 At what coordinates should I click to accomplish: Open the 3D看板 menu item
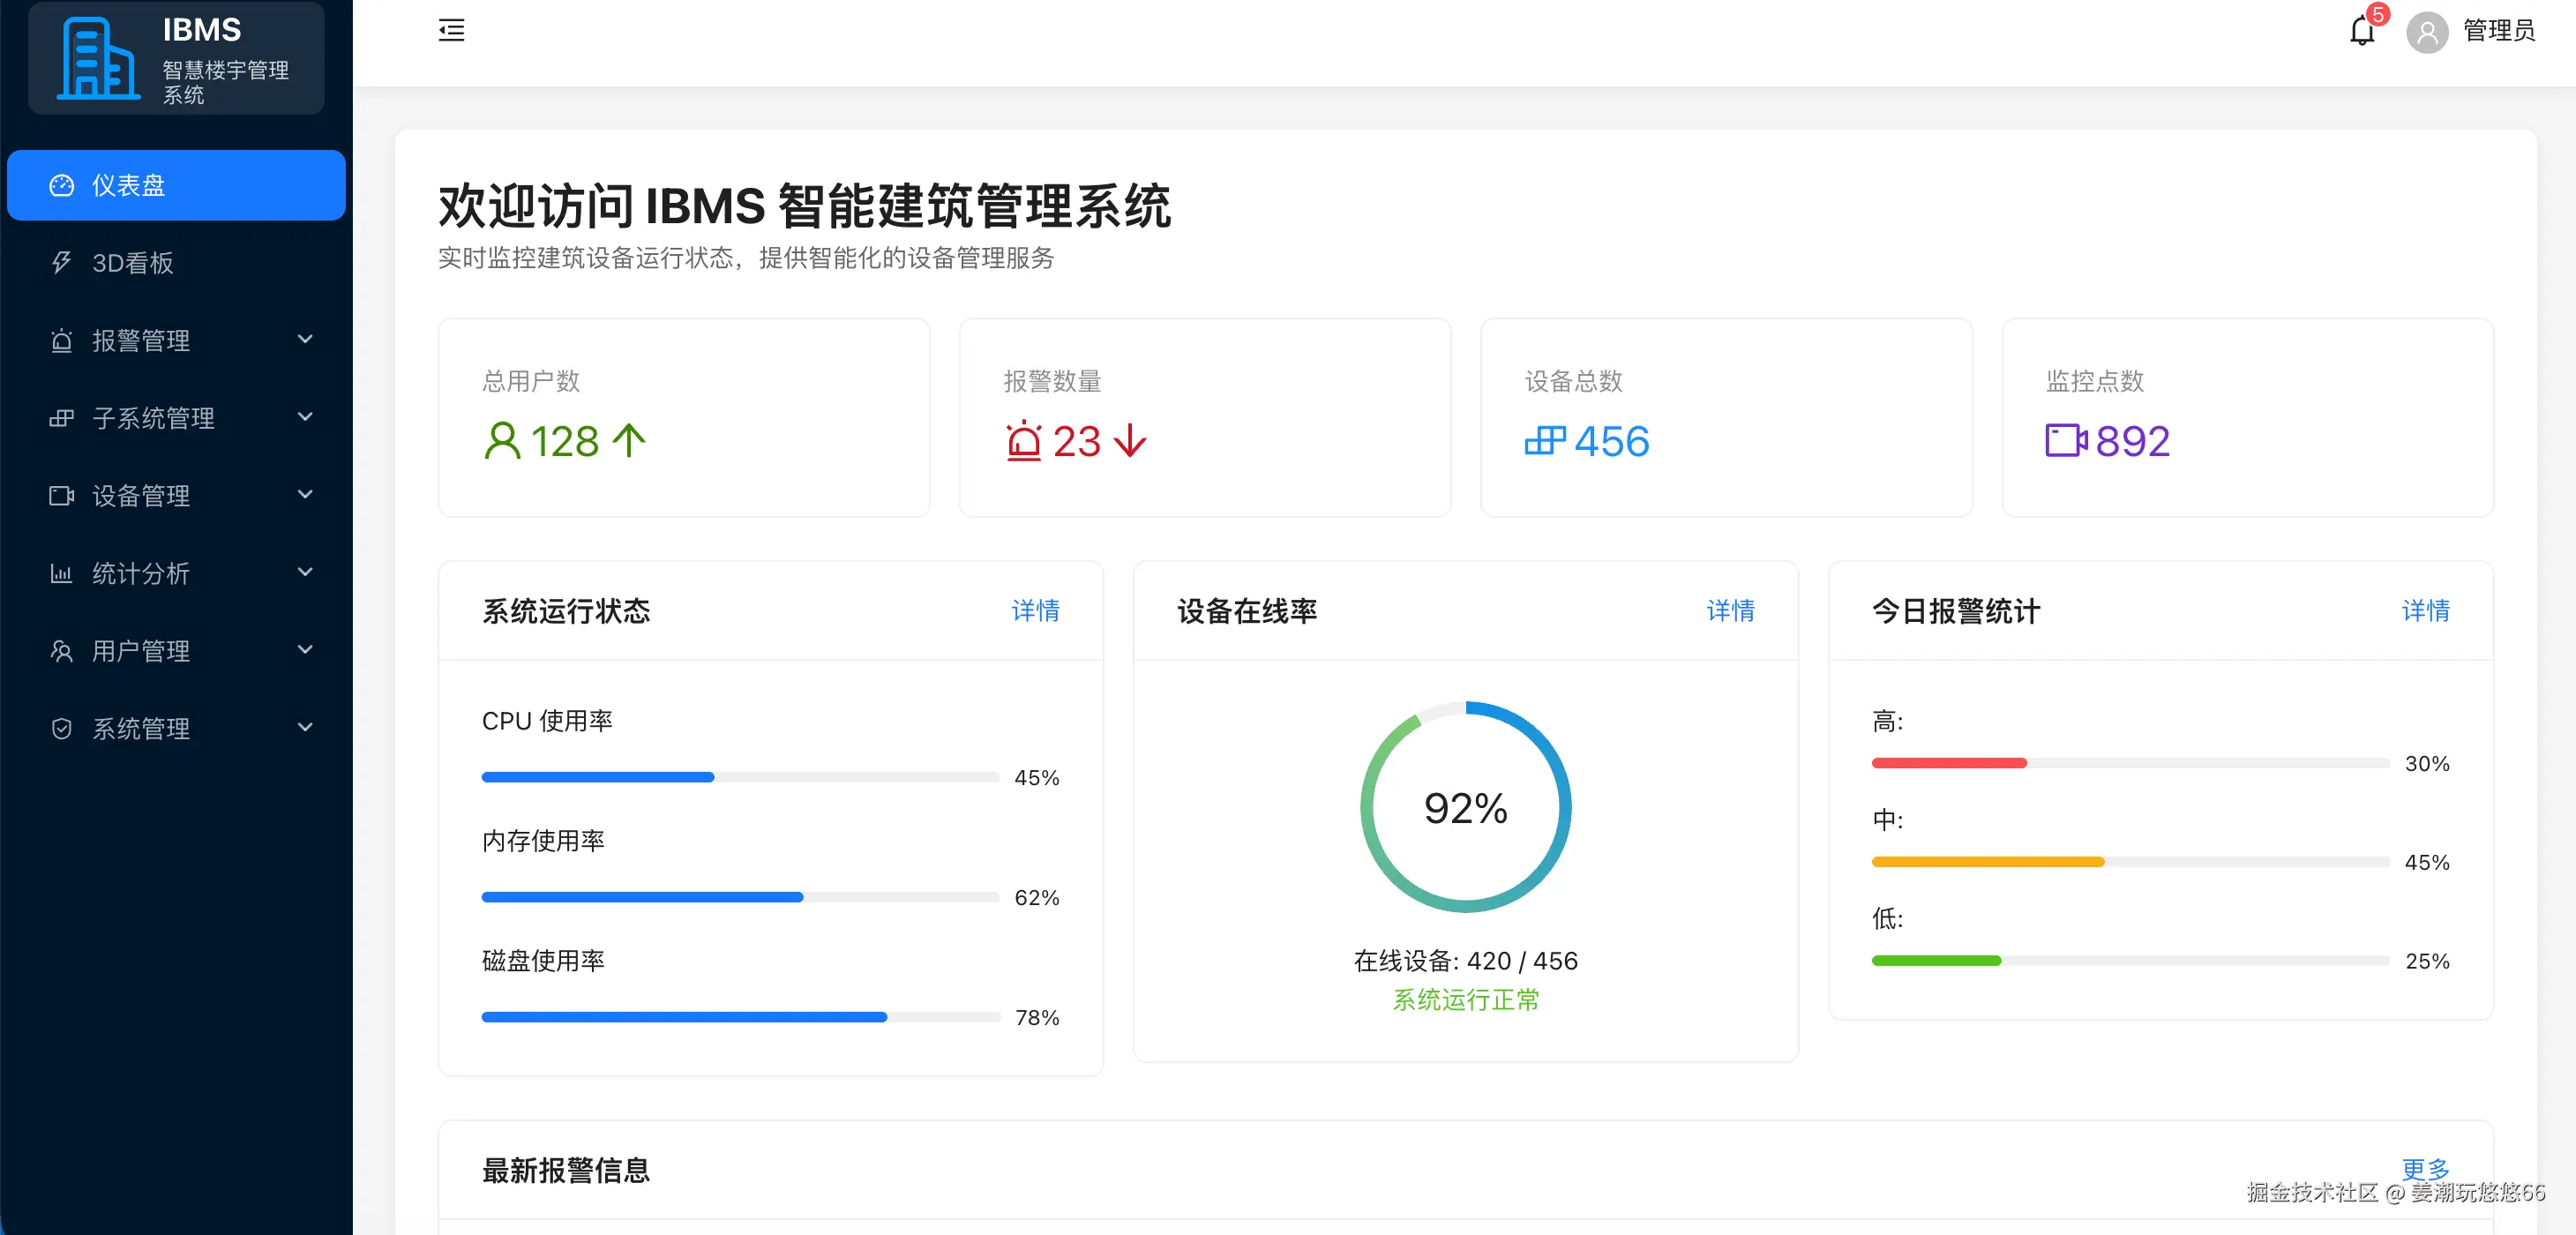click(133, 263)
